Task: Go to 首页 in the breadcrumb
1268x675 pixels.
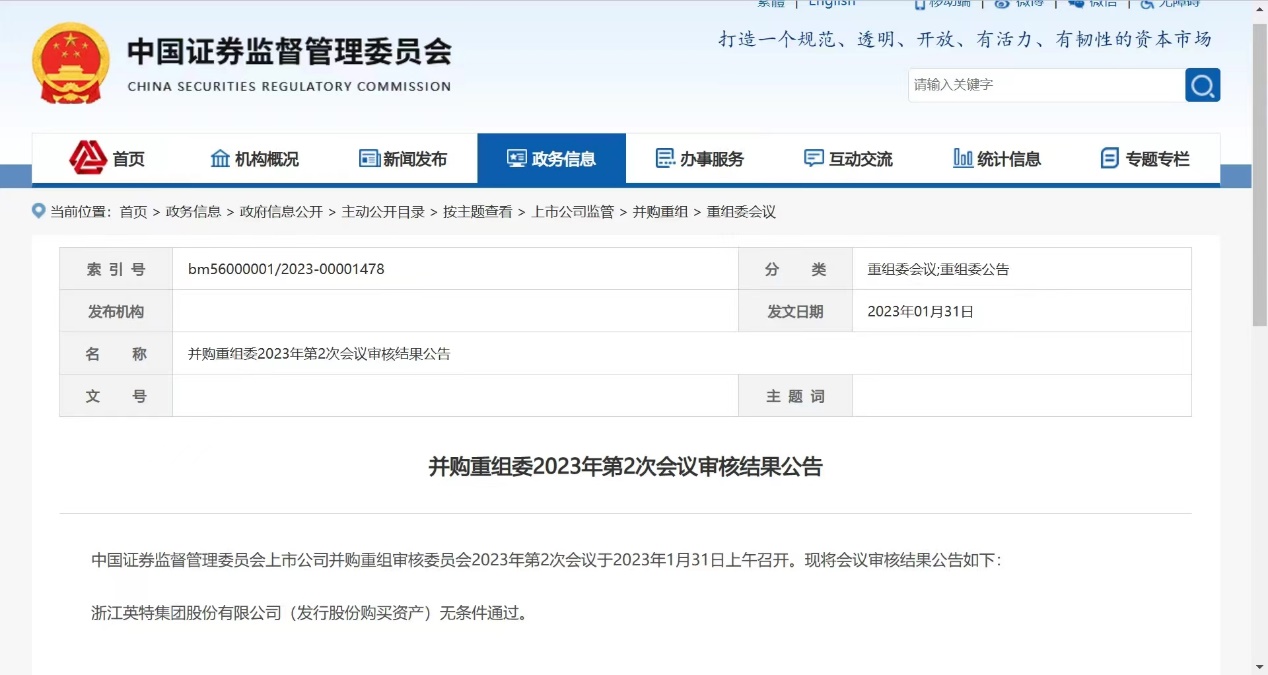Action: tap(133, 212)
